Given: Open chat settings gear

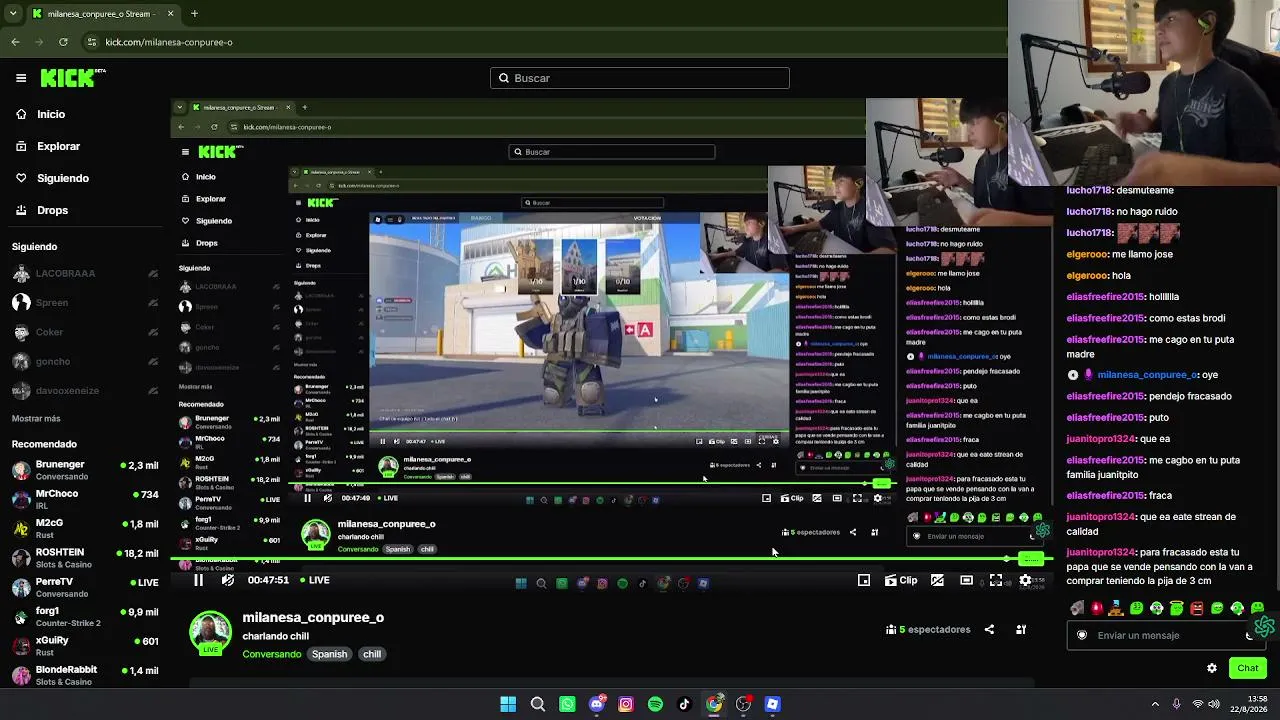Looking at the screenshot, I should click(x=1212, y=668).
